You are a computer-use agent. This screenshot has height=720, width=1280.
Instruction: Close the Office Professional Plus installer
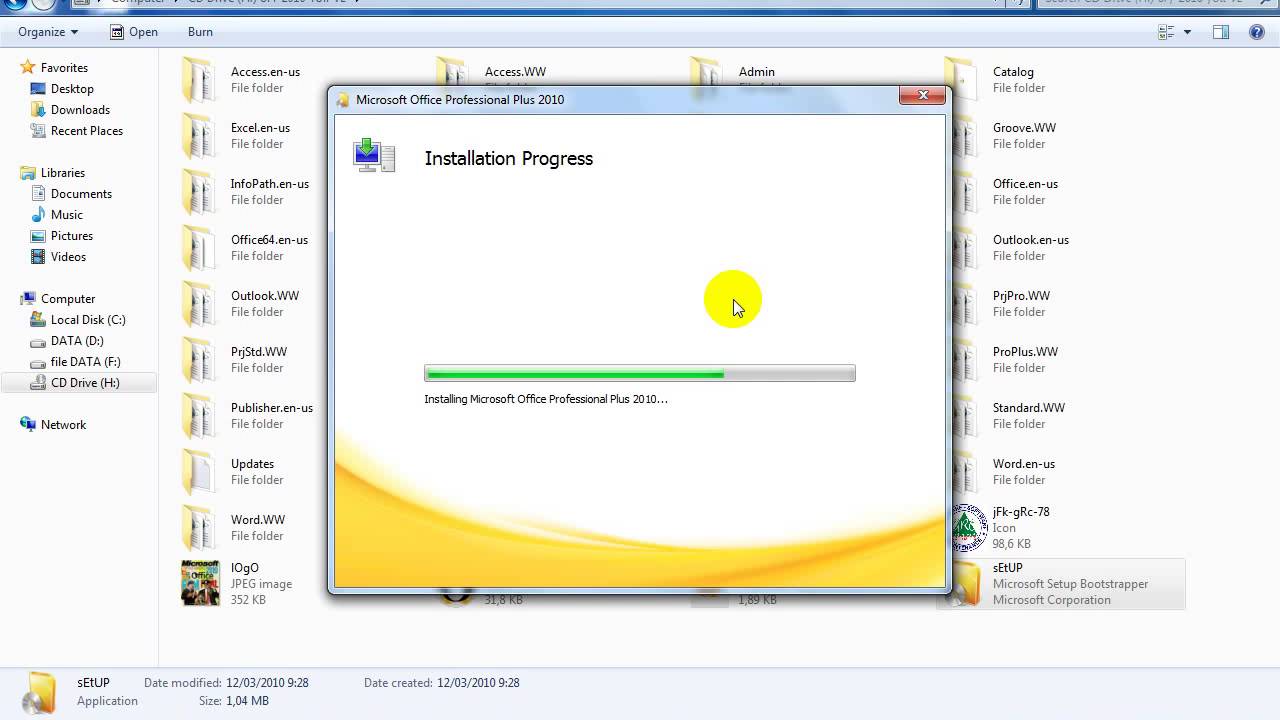click(x=922, y=95)
